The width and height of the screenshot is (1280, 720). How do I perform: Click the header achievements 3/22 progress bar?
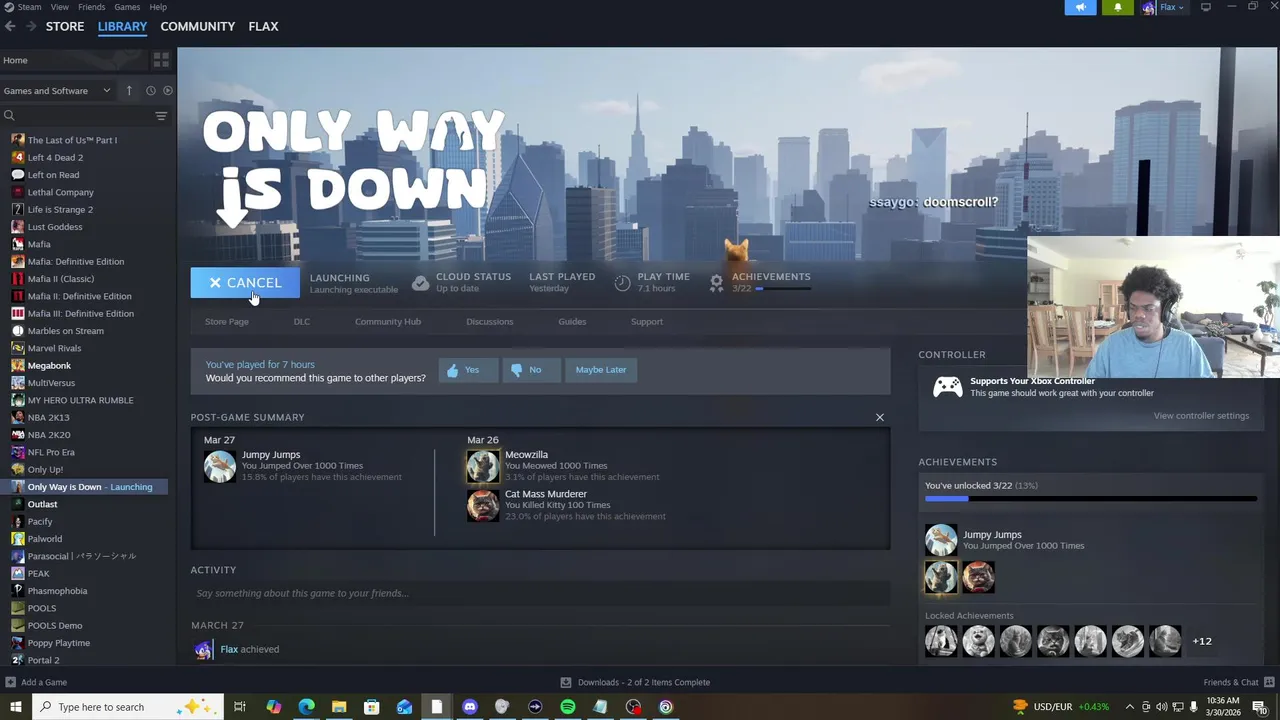pos(783,289)
